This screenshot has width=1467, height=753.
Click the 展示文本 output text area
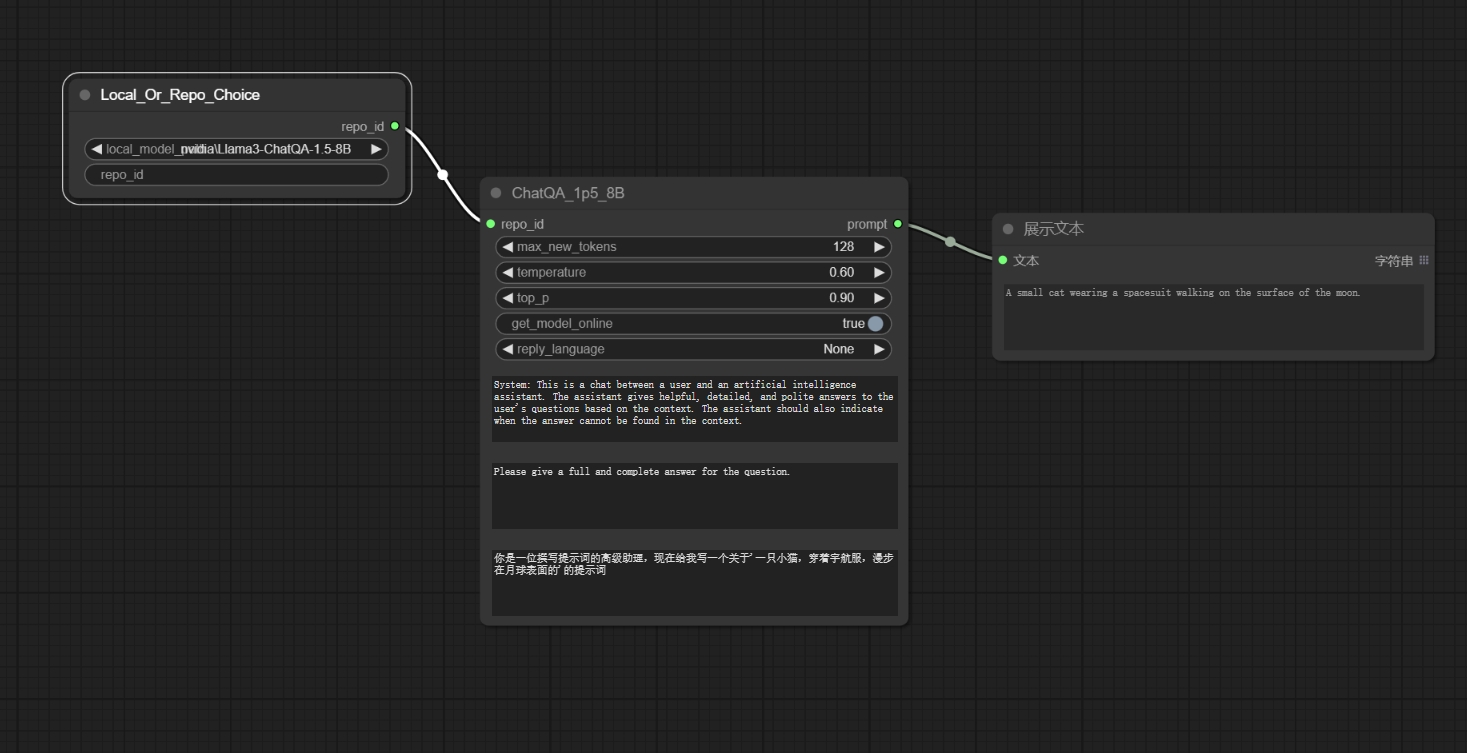point(1213,317)
